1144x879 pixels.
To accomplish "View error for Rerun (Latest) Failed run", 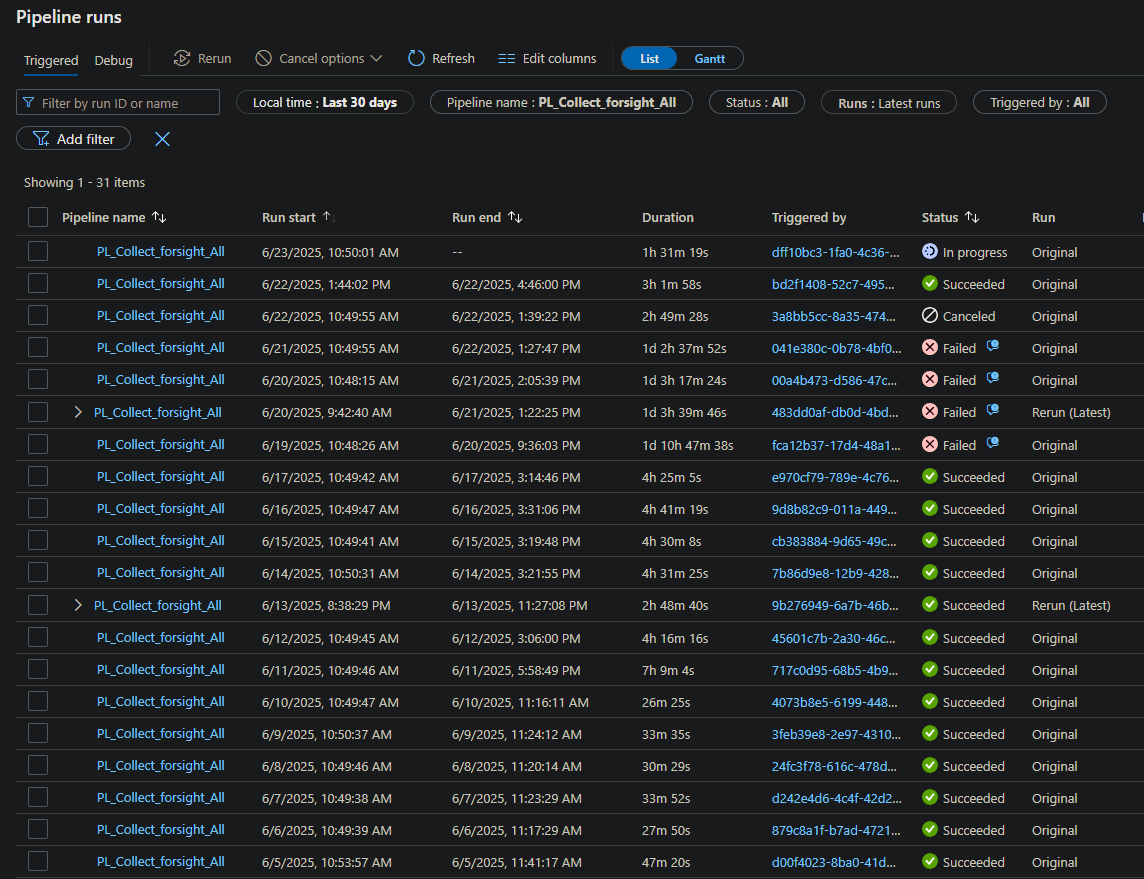I will 993,411.
